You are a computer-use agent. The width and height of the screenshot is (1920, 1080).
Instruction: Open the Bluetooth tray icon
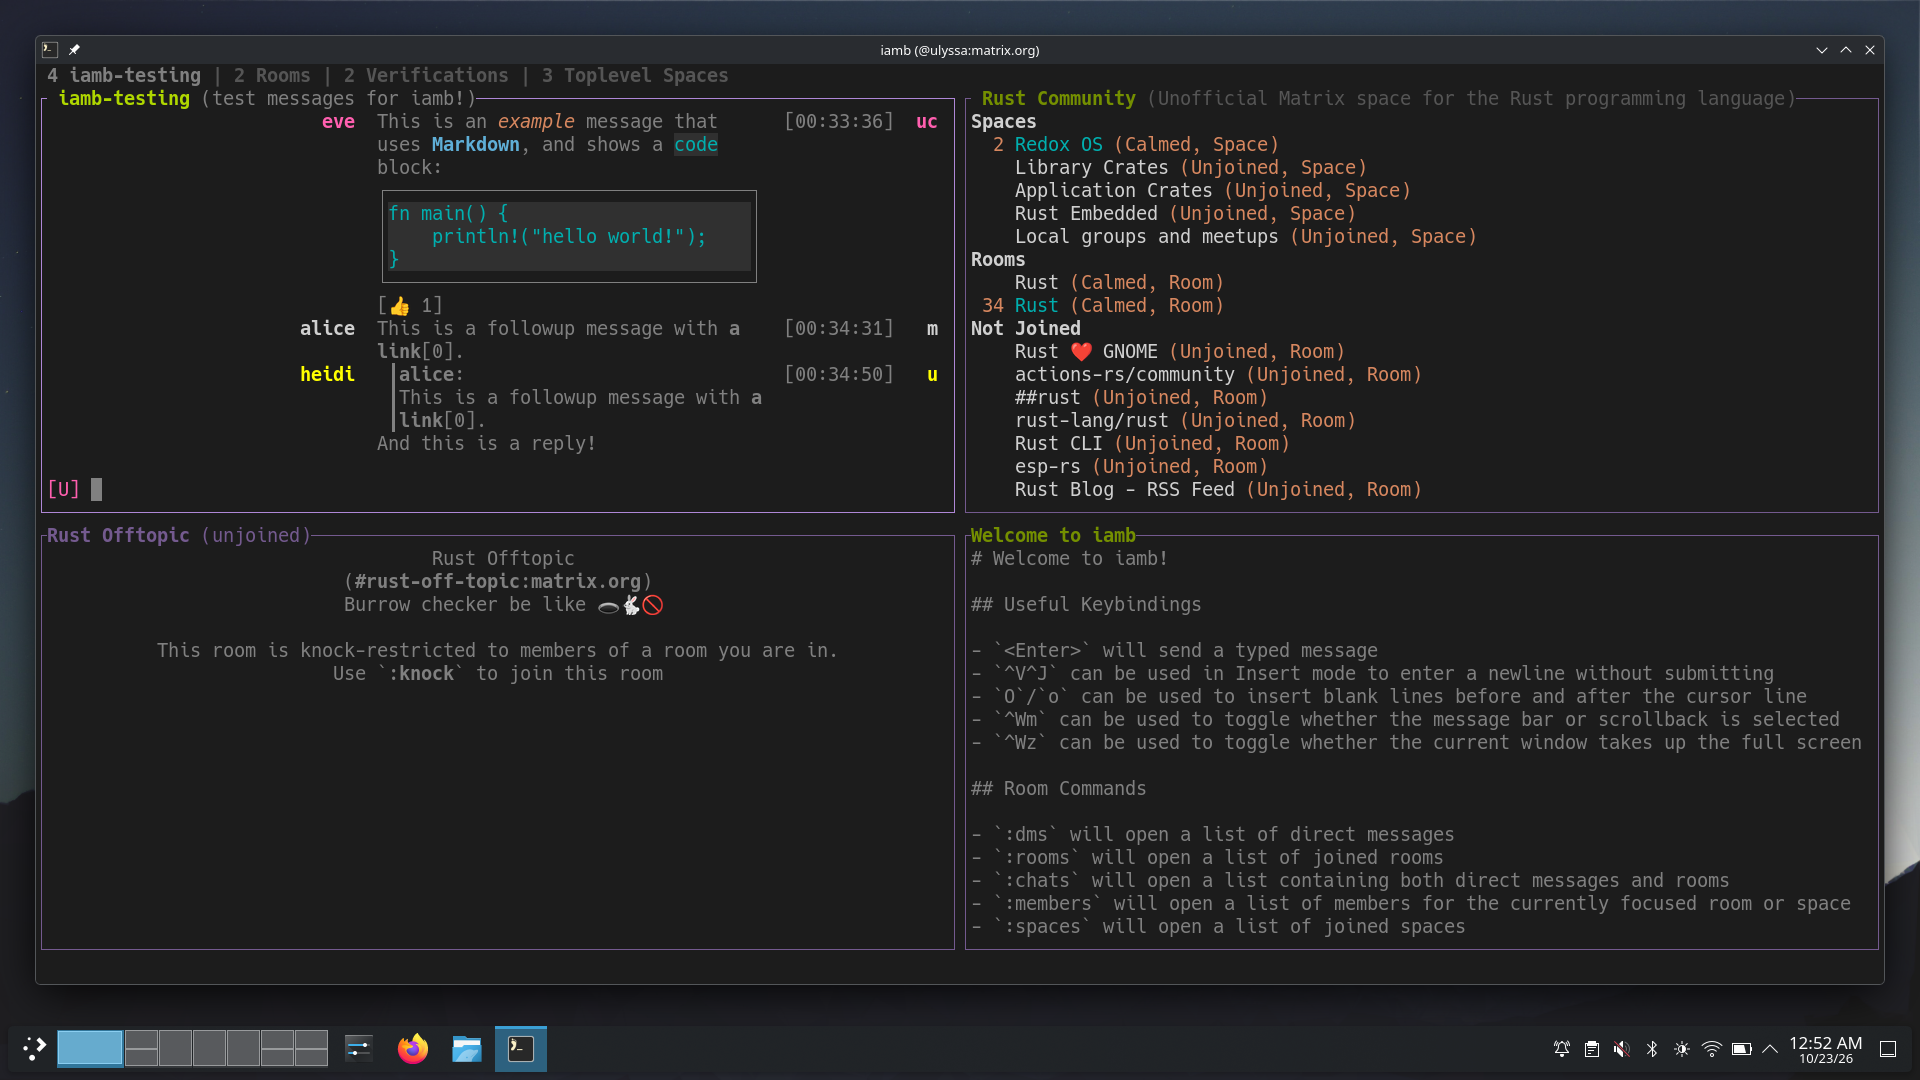[1652, 1049]
